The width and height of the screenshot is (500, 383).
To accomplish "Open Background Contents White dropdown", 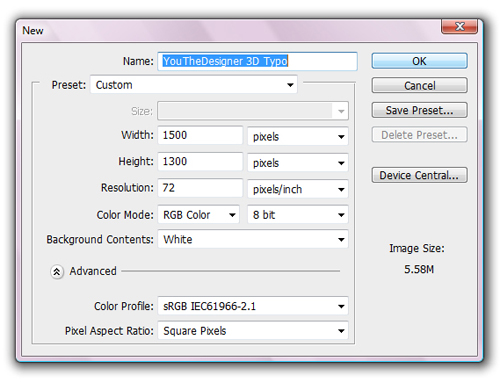I will point(253,239).
